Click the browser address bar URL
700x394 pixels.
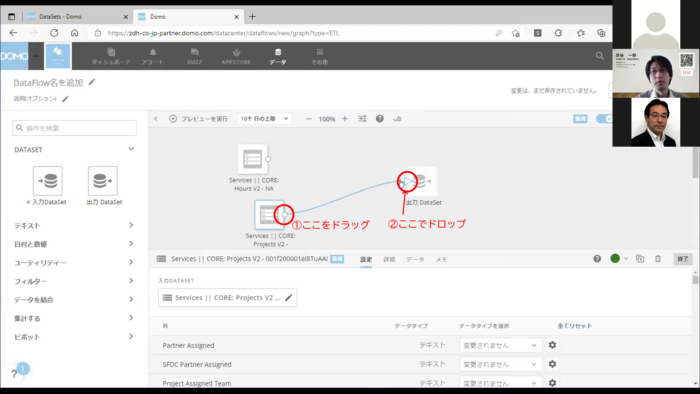tap(223, 33)
